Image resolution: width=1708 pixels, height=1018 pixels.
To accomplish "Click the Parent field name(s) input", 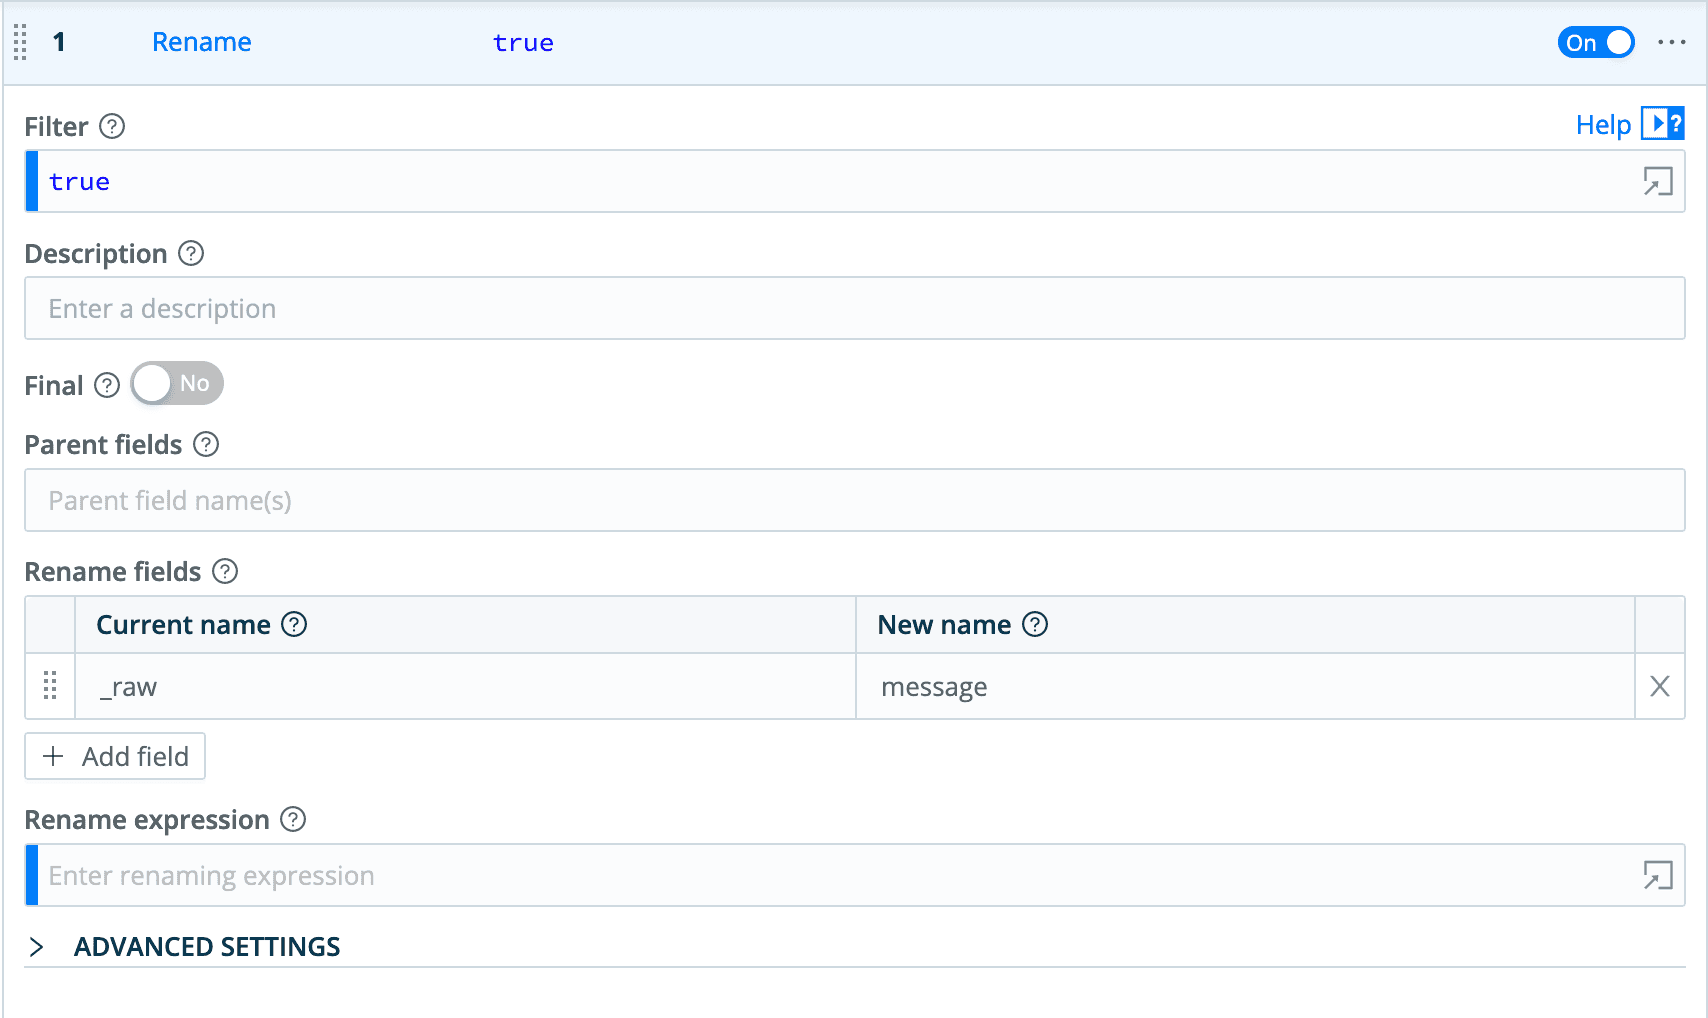I will click(x=854, y=501).
